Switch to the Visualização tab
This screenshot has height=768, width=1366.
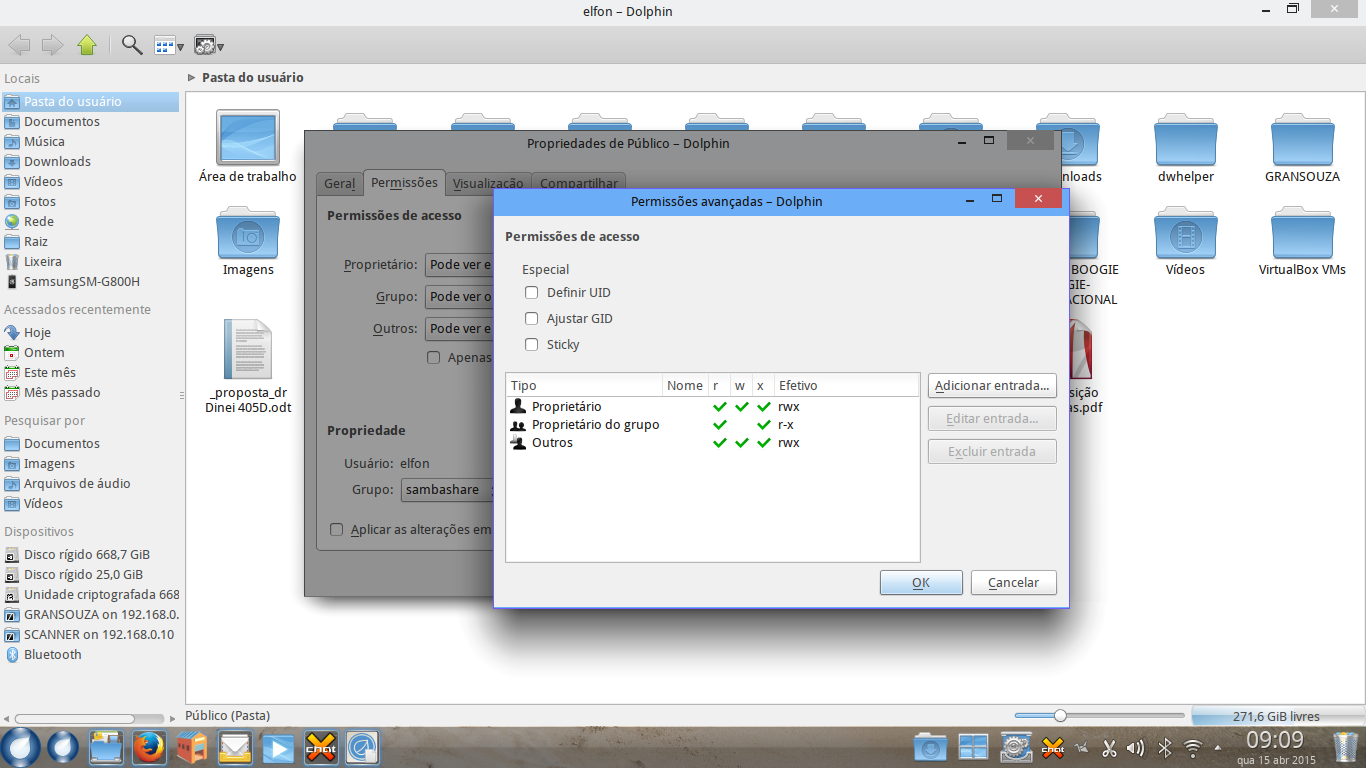[x=488, y=183]
